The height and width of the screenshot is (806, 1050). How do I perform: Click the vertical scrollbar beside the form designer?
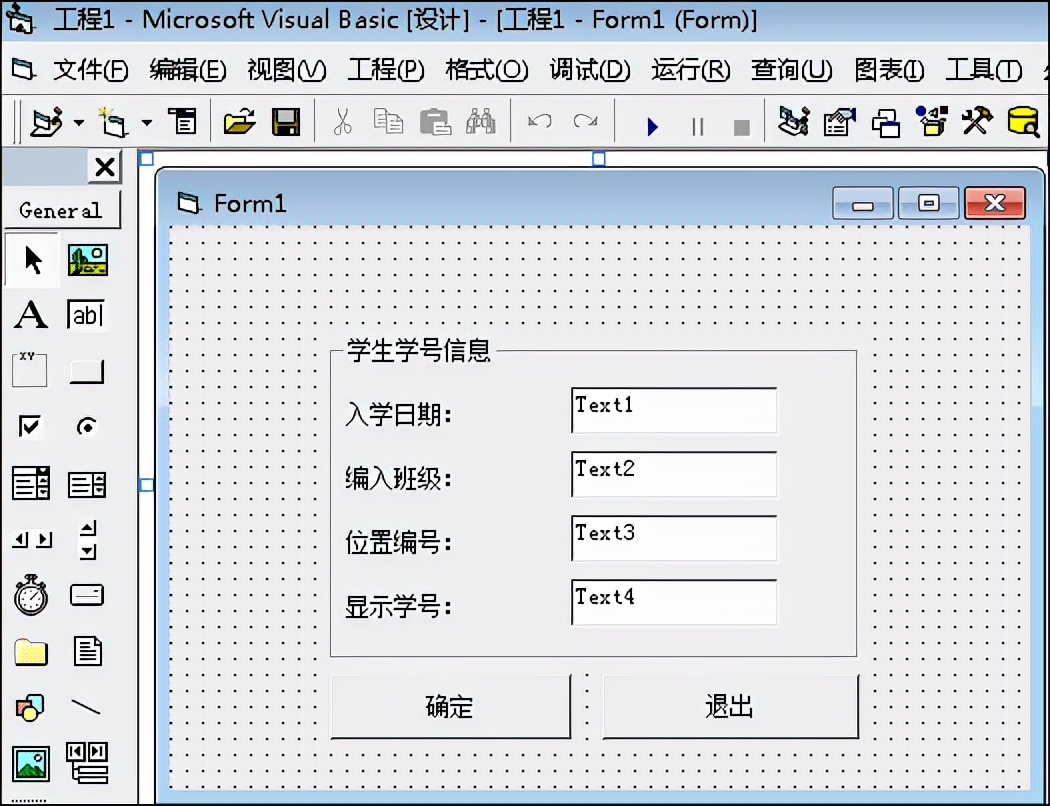[x=1036, y=450]
